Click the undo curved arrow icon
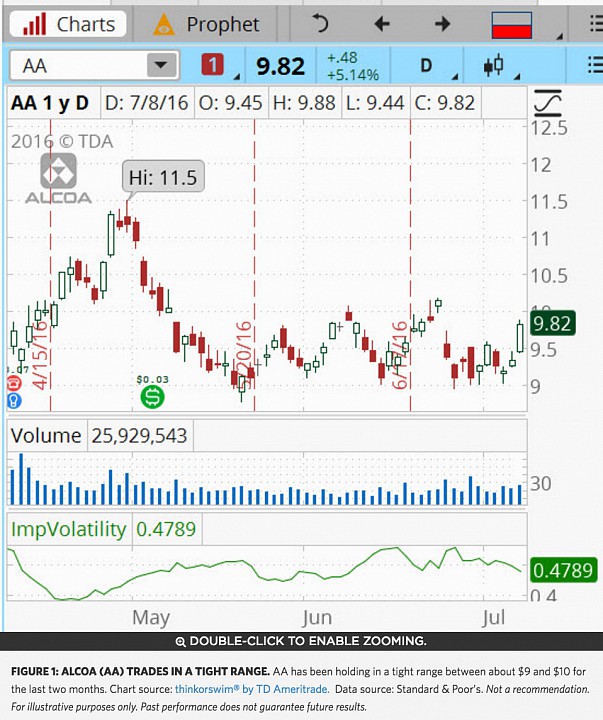Image resolution: width=603 pixels, height=720 pixels. pyautogui.click(x=320, y=23)
